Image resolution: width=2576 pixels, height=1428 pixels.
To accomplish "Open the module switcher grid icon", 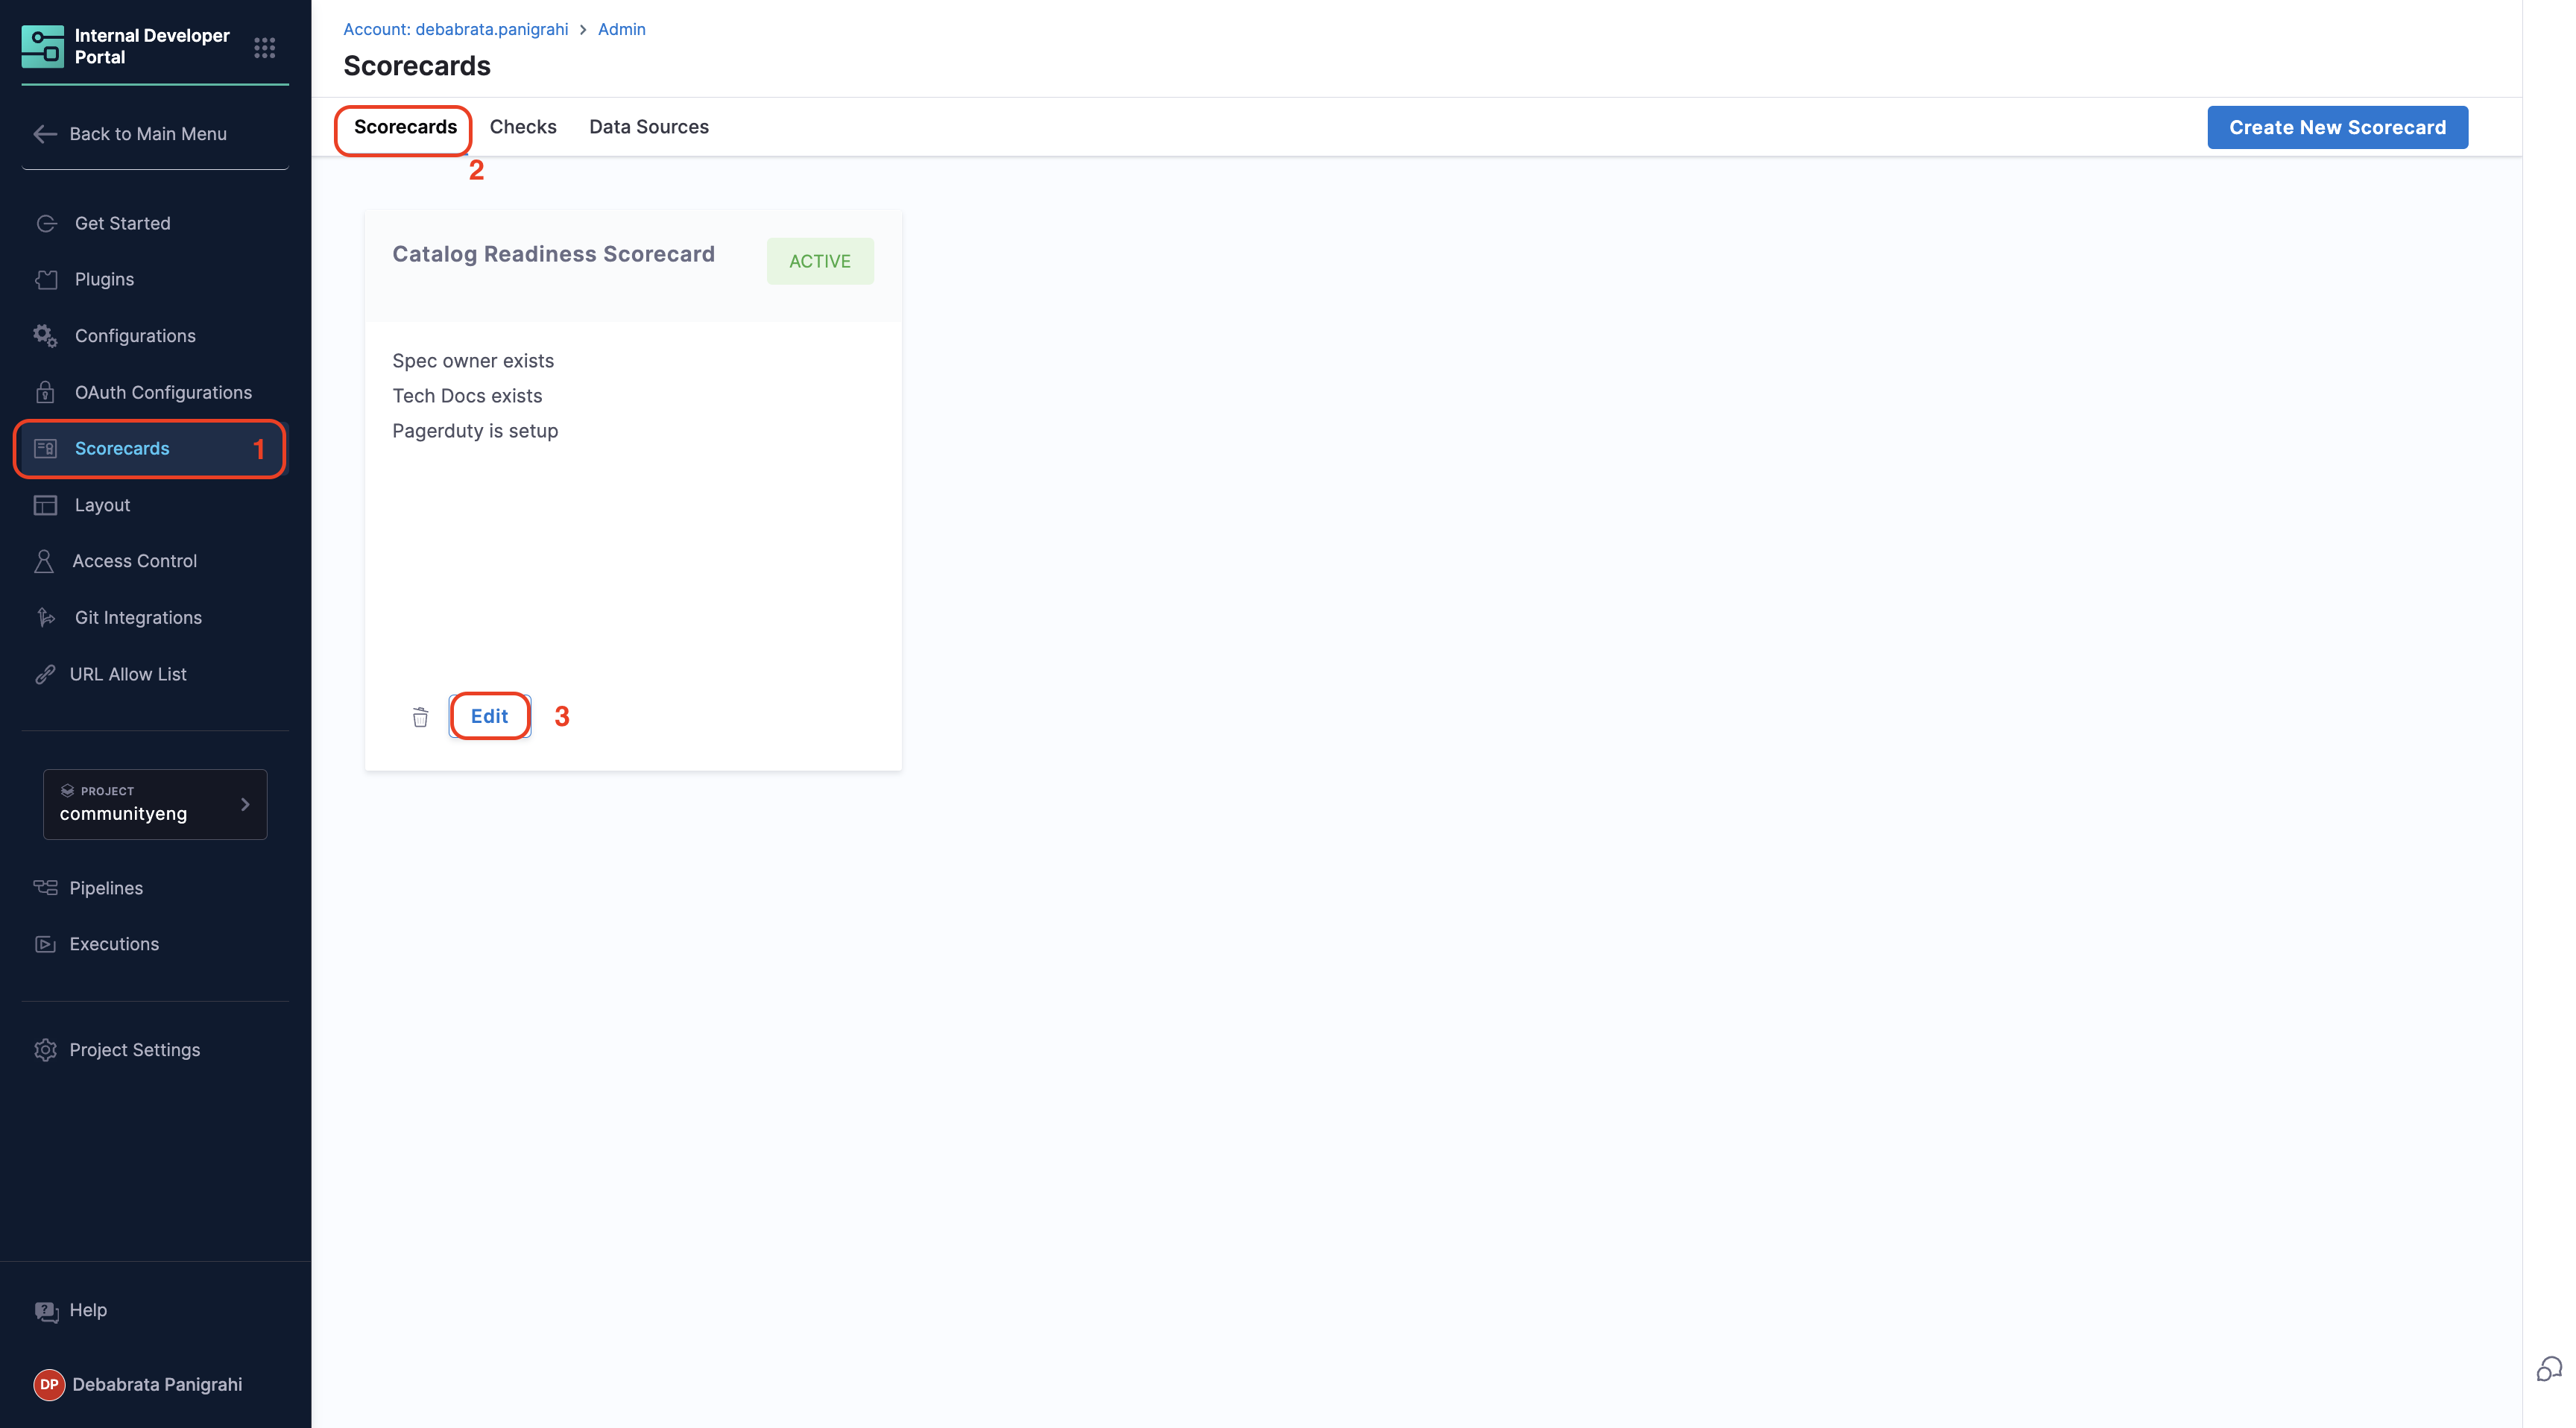I will [x=264, y=48].
